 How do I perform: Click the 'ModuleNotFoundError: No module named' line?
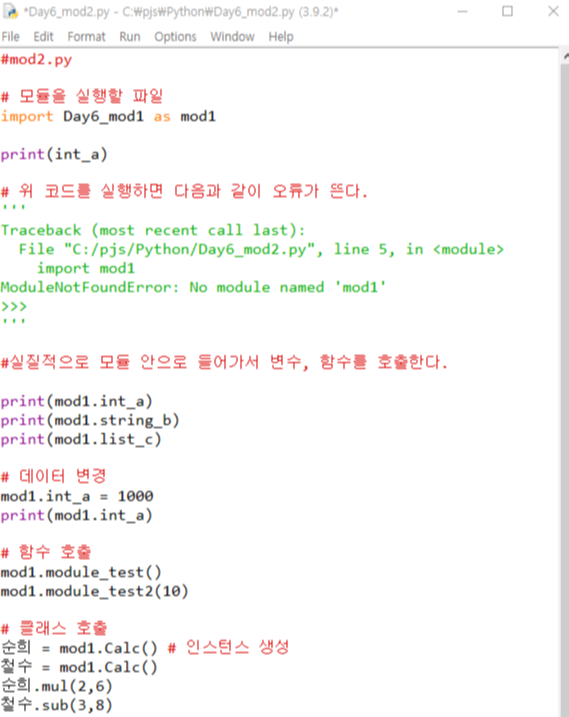[x=193, y=287]
